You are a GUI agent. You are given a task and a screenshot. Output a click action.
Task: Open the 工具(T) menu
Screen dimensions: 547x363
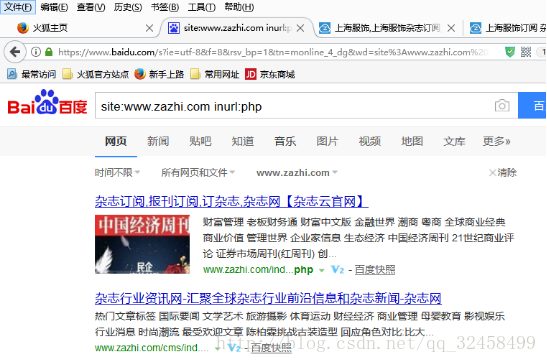[202, 7]
